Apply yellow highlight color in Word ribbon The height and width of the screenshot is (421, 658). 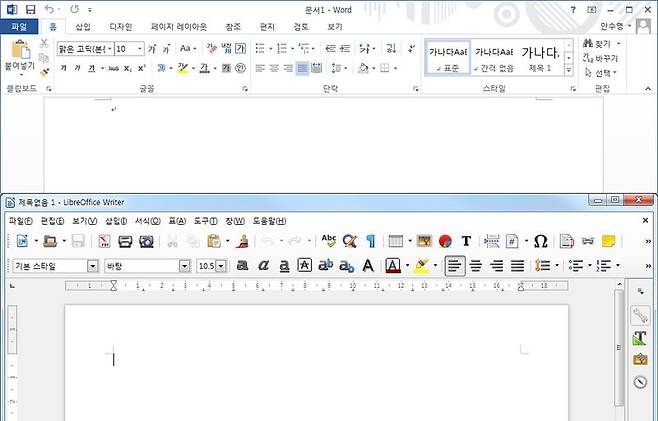pos(183,68)
